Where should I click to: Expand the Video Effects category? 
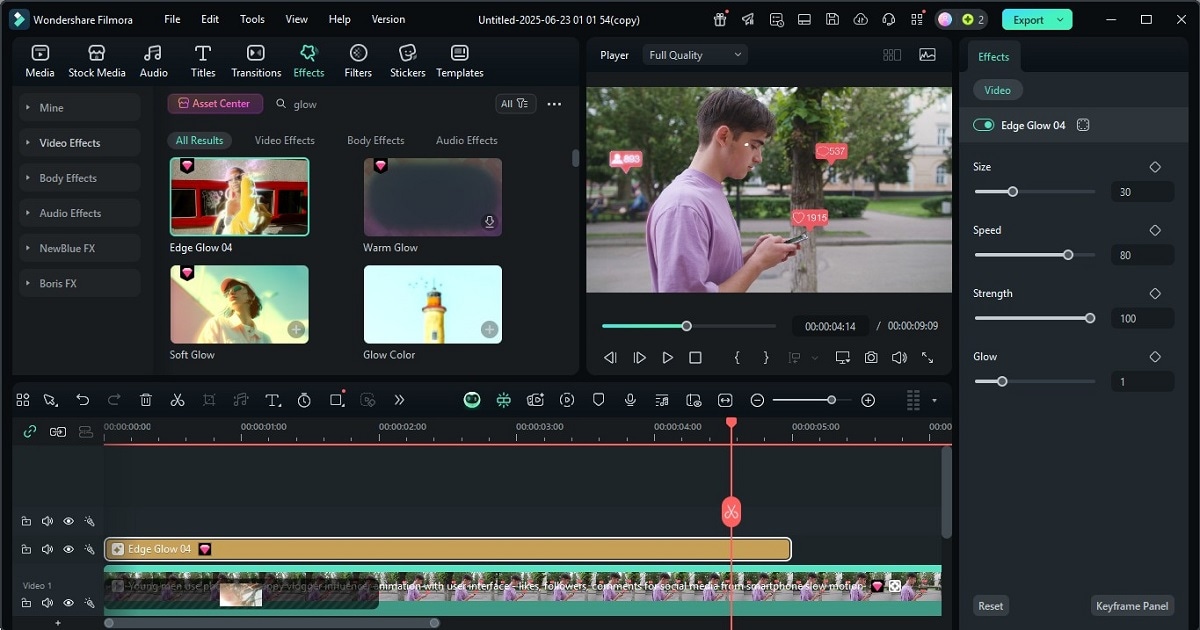point(81,143)
